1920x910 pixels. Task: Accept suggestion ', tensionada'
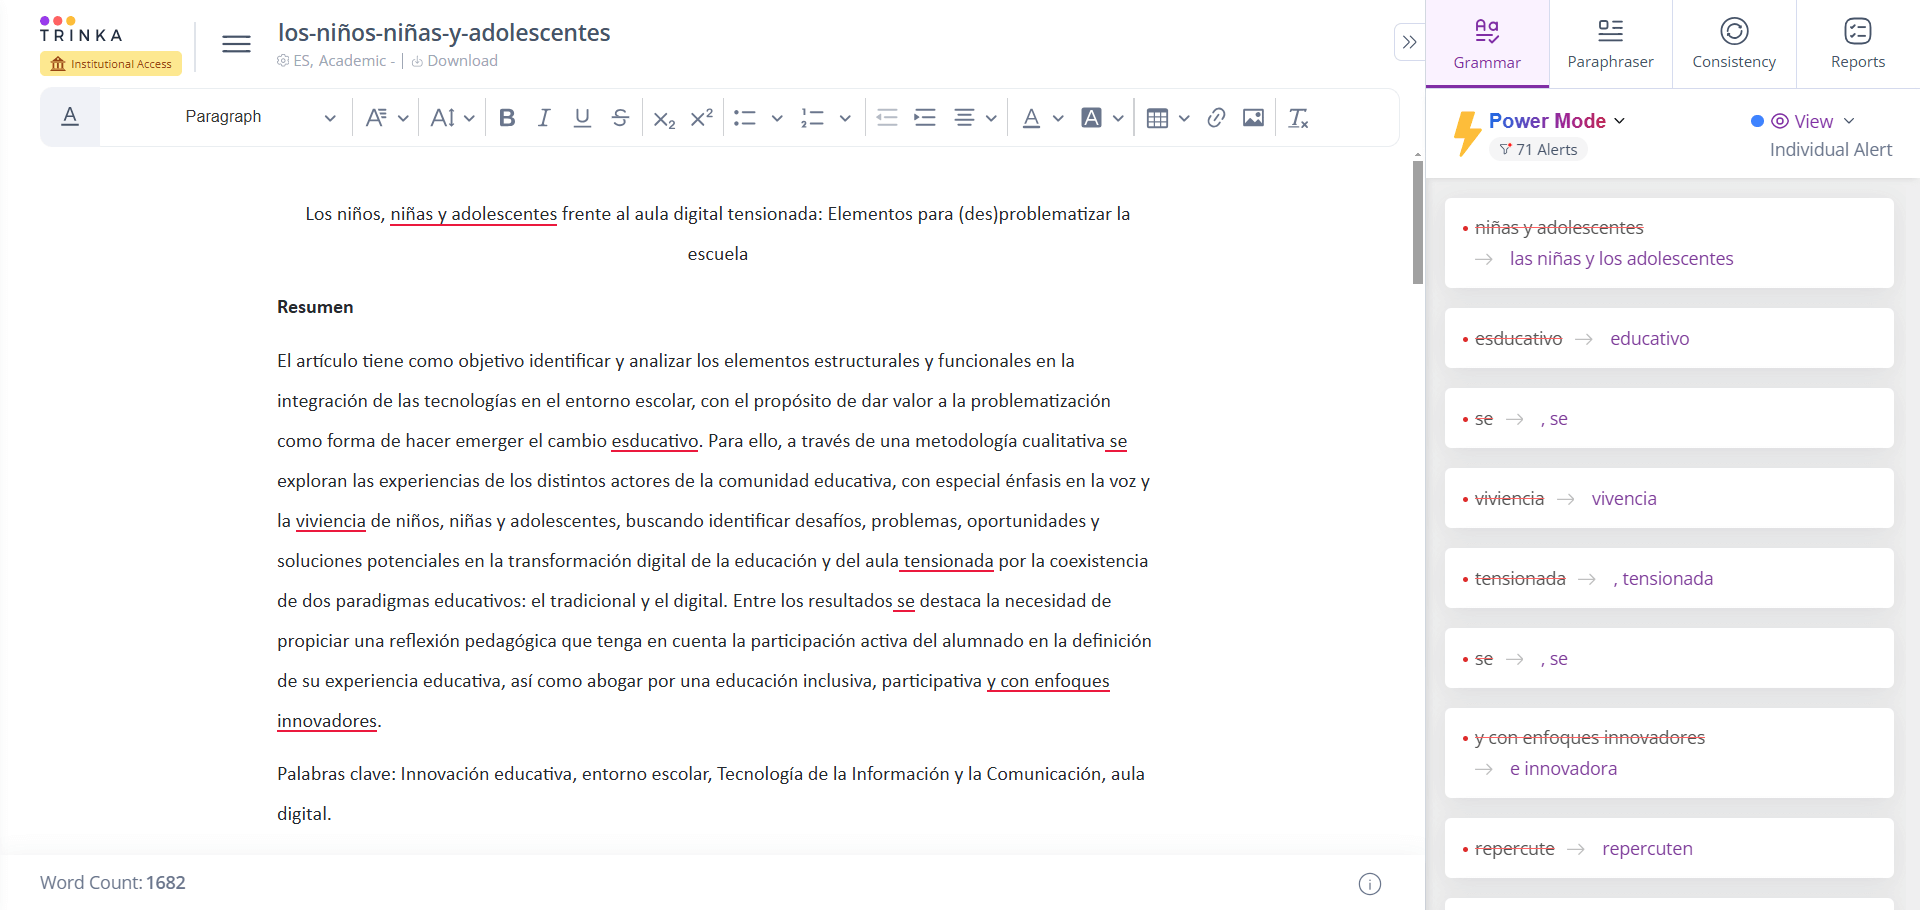pos(1662,578)
